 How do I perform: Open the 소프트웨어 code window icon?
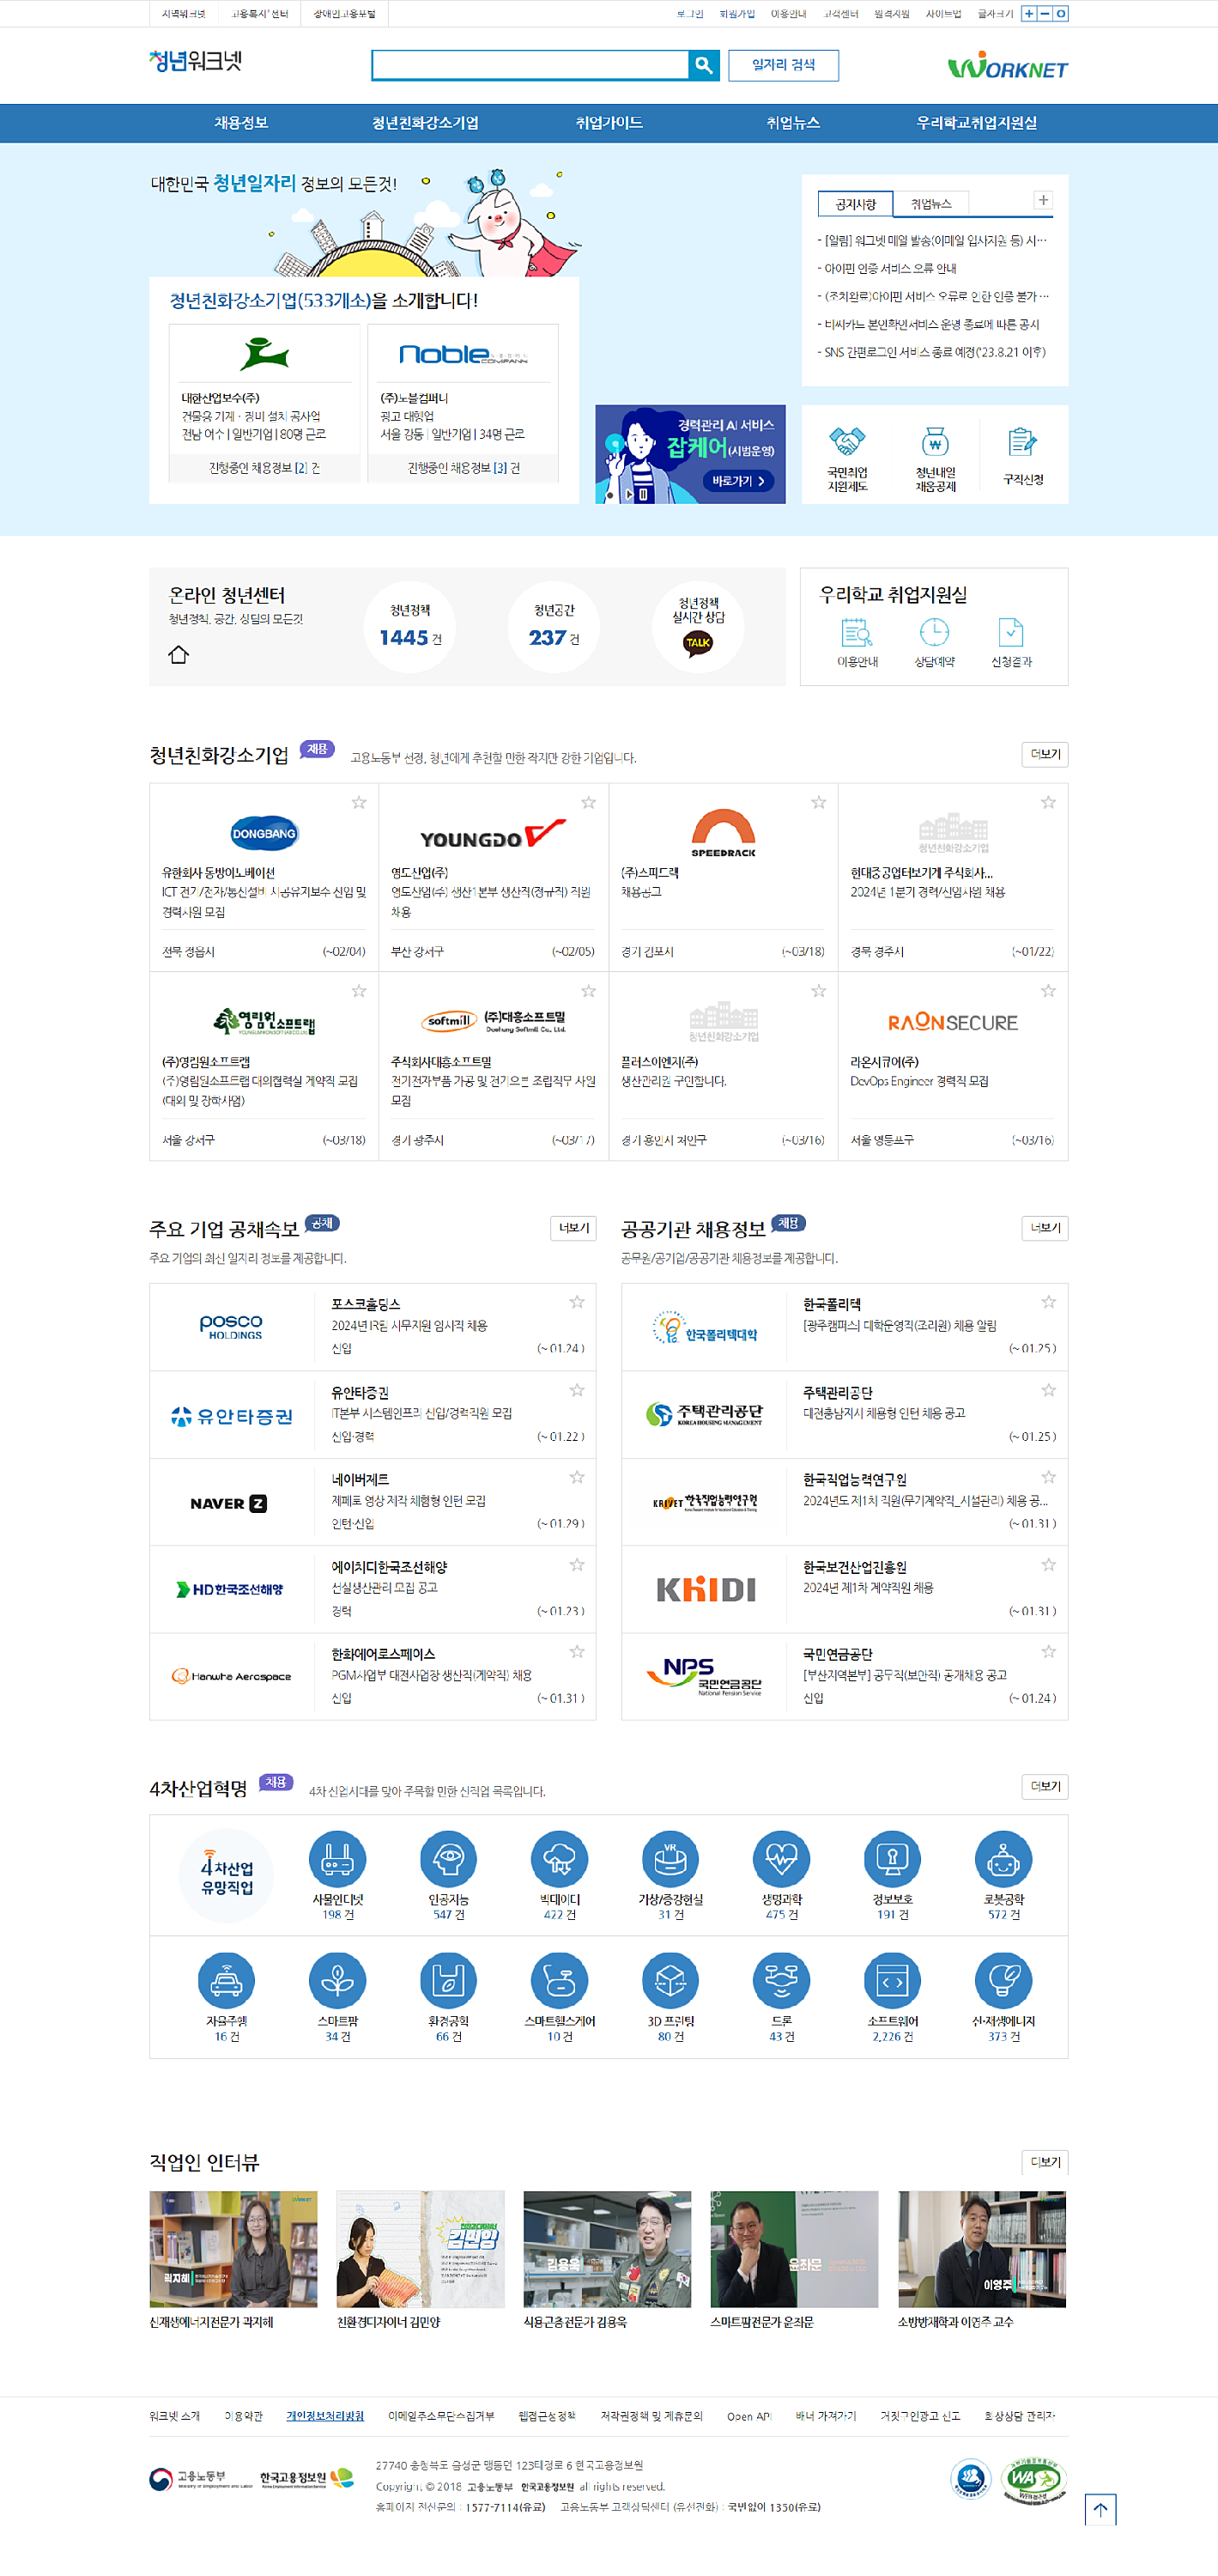pos(892,1980)
